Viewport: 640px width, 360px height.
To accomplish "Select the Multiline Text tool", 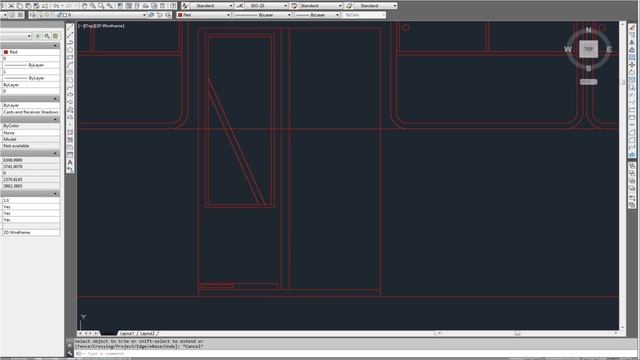I will click(x=70, y=162).
